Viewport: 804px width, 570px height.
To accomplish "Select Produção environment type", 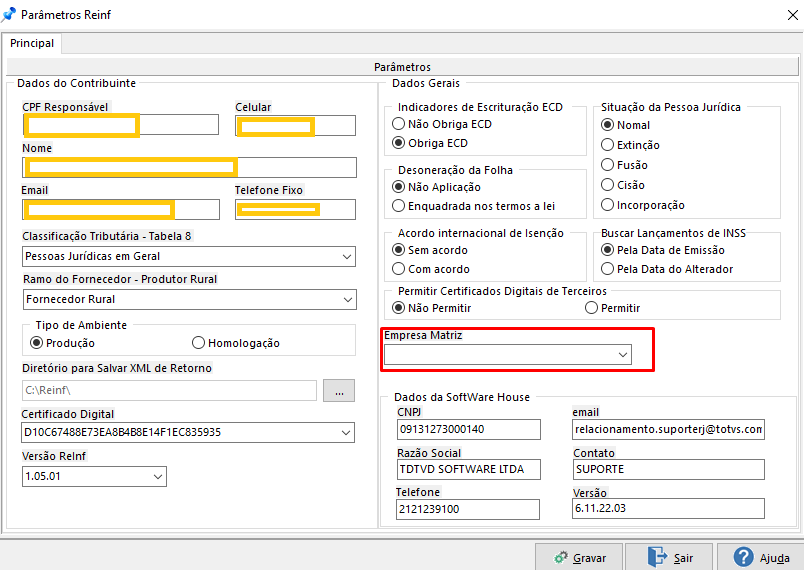I will pos(36,343).
